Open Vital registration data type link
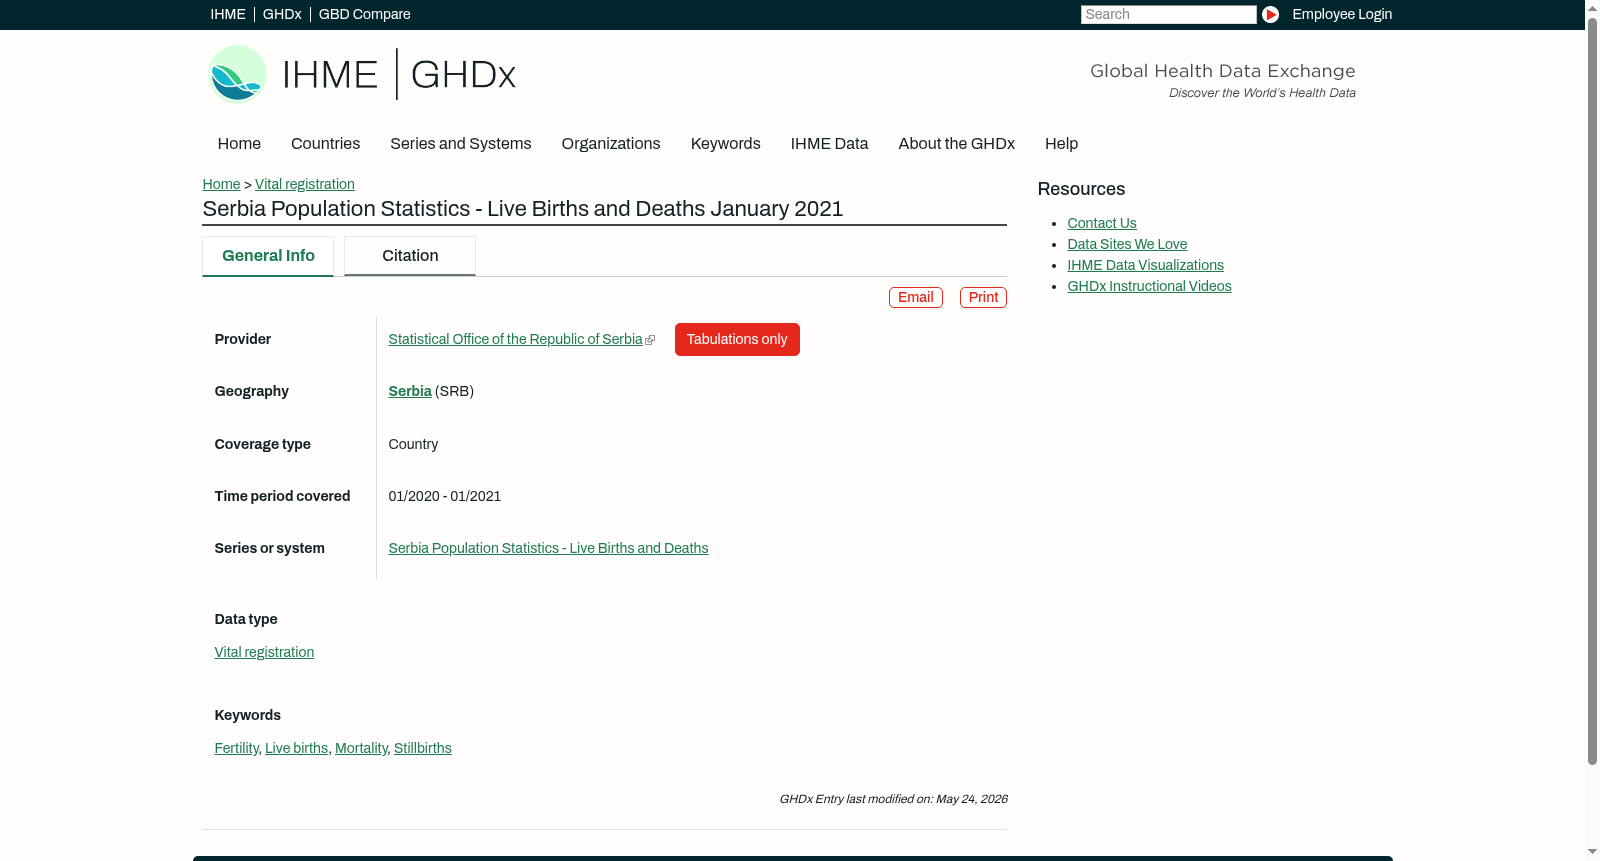 click(264, 652)
